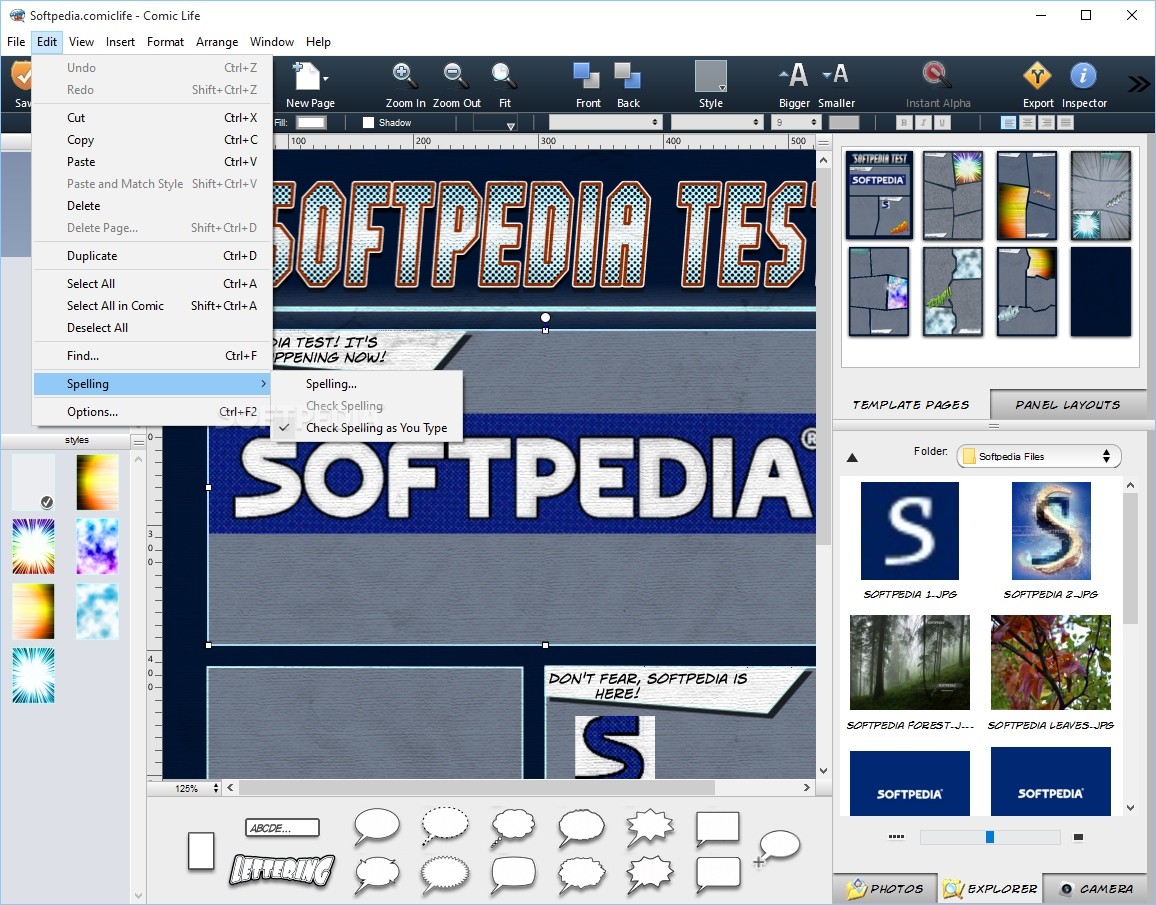Select the Softpedia Leaves photo thumbnail

point(1050,663)
